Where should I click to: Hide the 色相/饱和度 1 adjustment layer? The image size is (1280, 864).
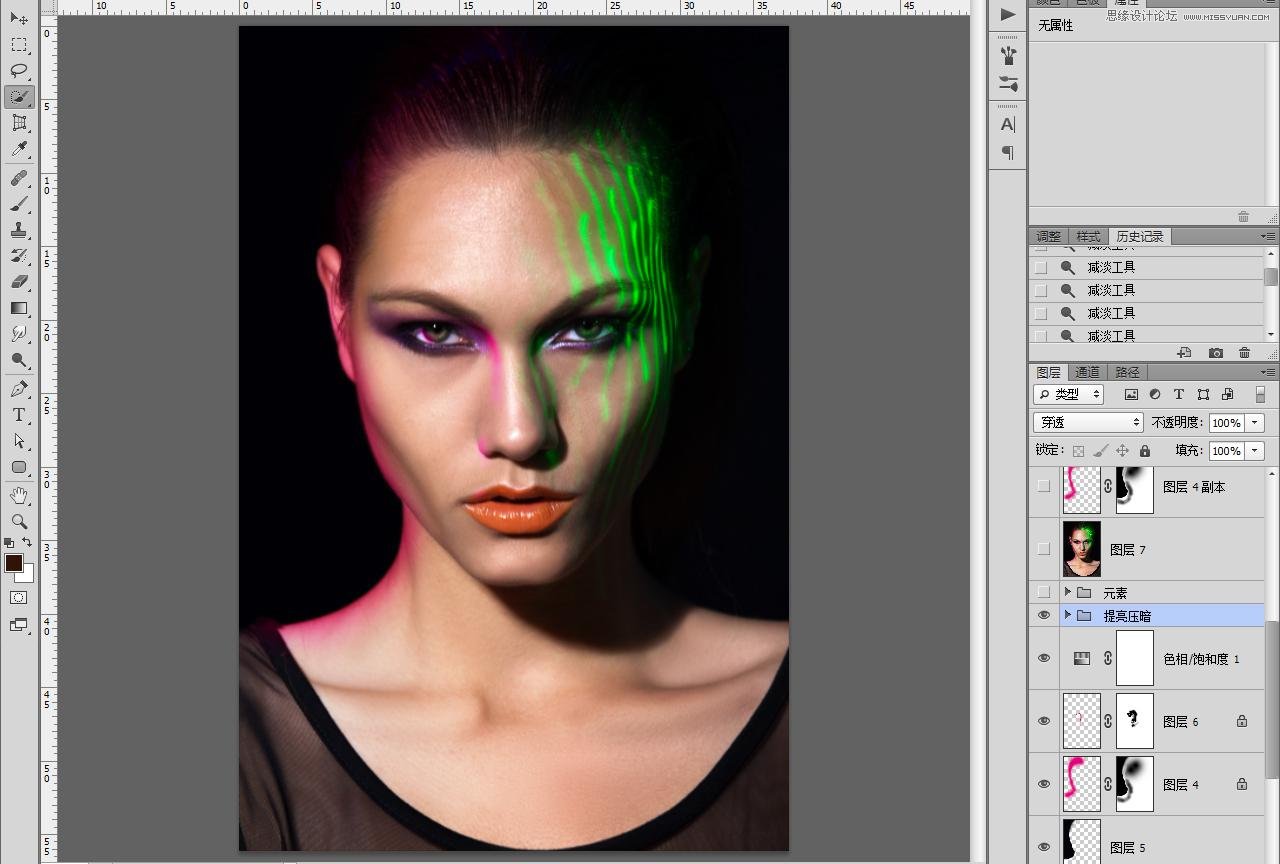(1044, 658)
